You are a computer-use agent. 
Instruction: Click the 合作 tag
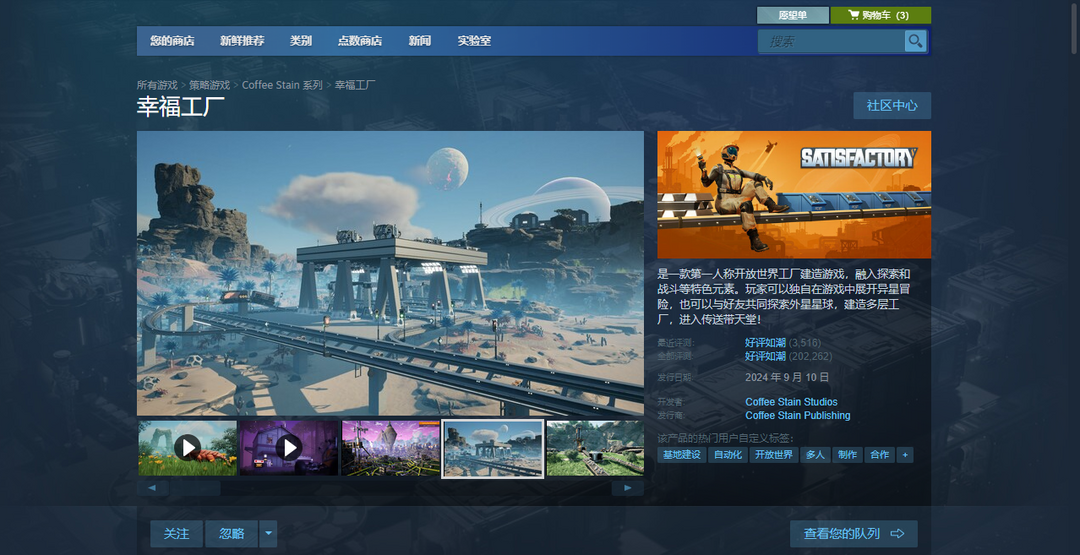click(x=880, y=454)
